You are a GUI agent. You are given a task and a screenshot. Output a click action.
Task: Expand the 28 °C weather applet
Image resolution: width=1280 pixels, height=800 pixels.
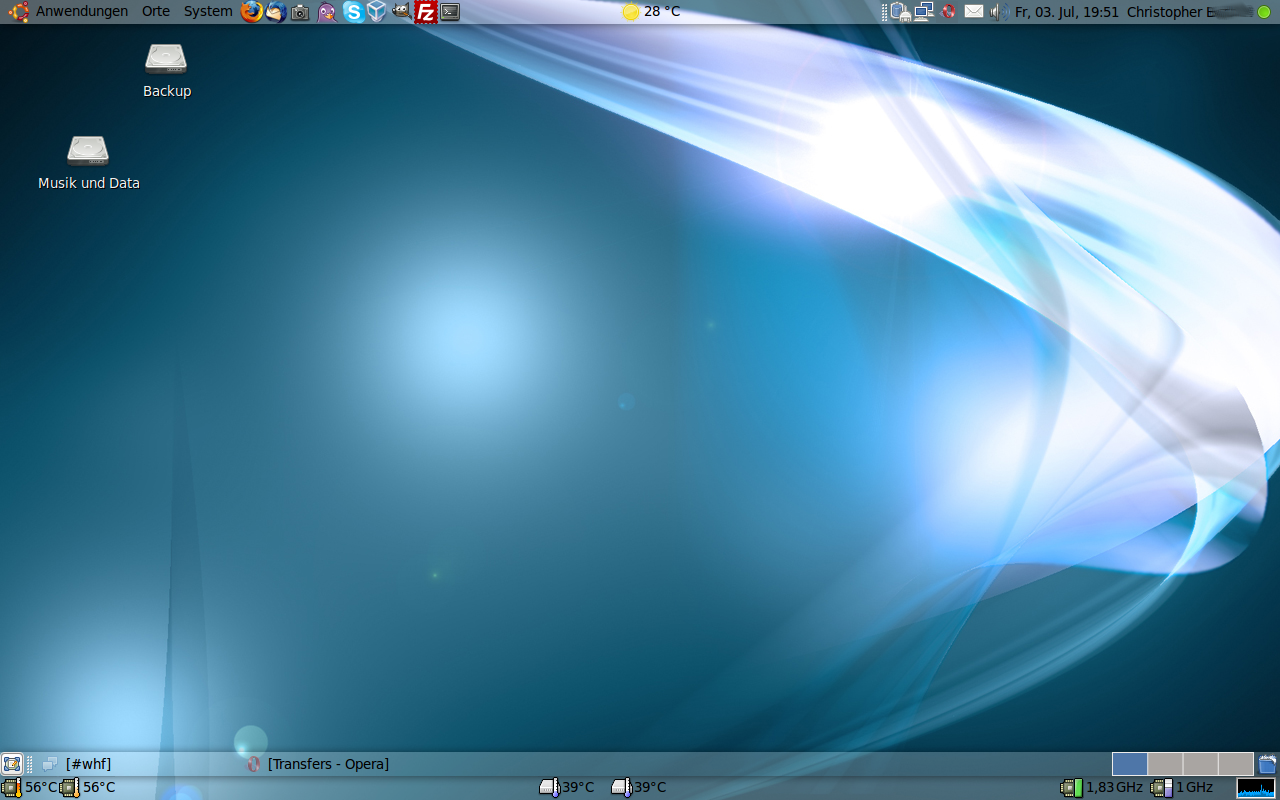point(651,12)
